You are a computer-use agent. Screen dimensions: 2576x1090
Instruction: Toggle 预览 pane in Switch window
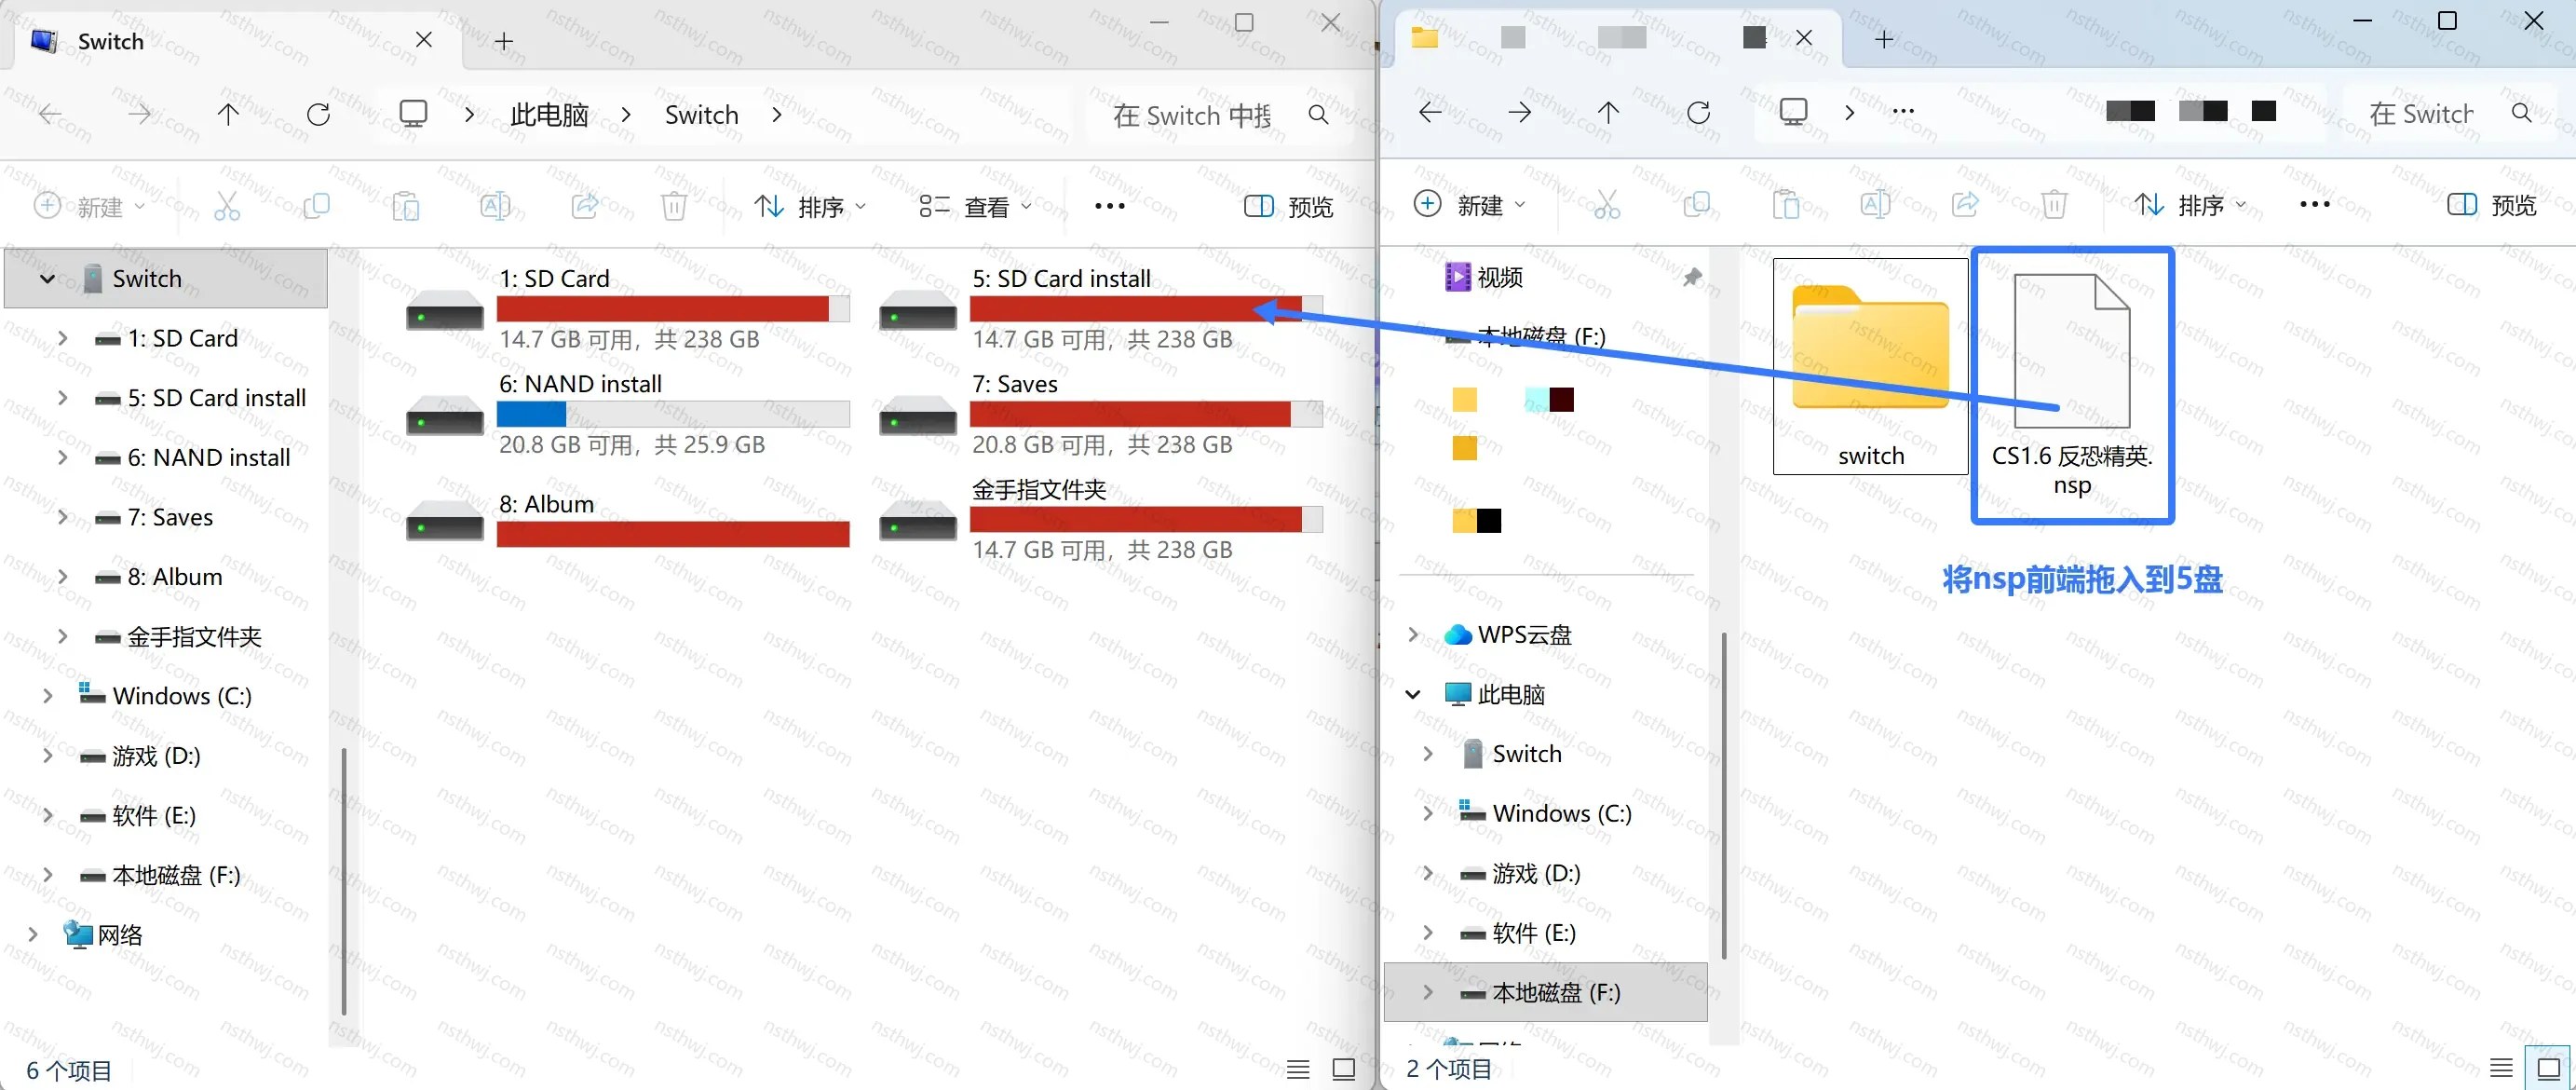1288,206
